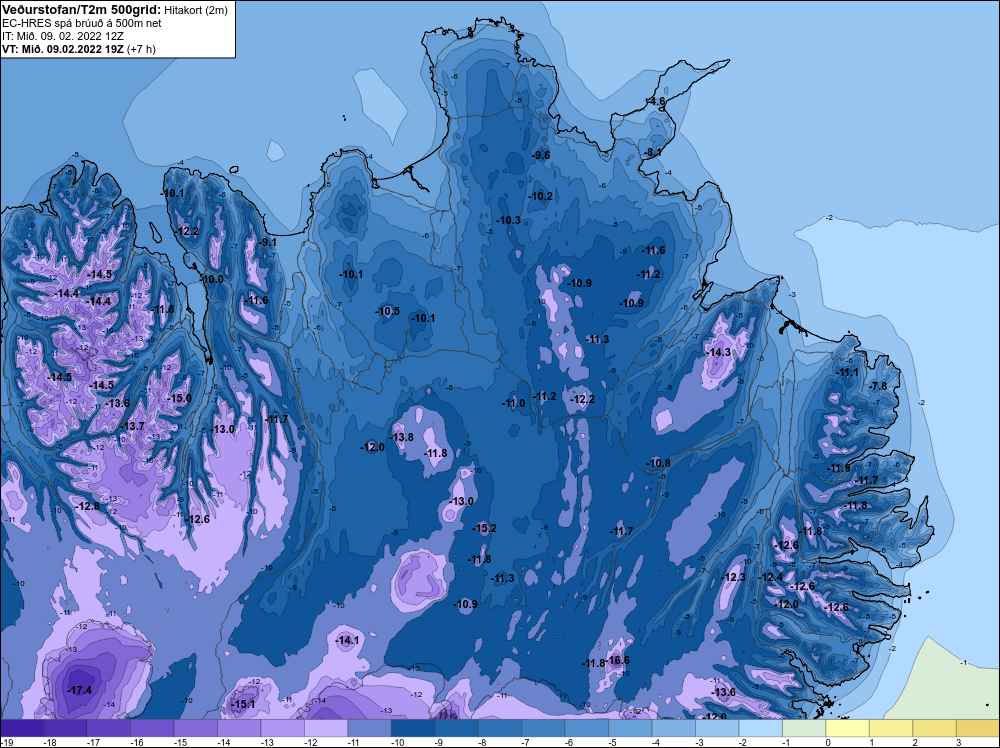Click the '-19' label on the color scale
This screenshot has height=748, width=1000.
(6, 742)
